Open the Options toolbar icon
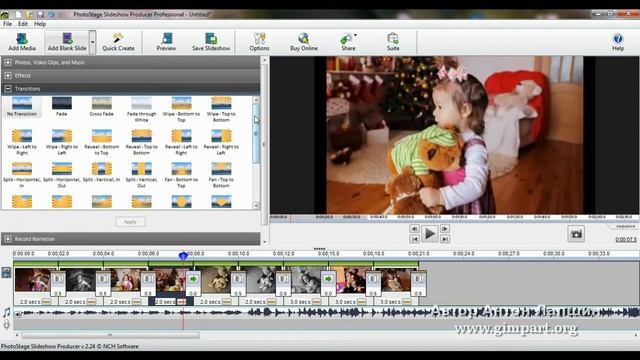This screenshot has width=640, height=360. (259, 42)
